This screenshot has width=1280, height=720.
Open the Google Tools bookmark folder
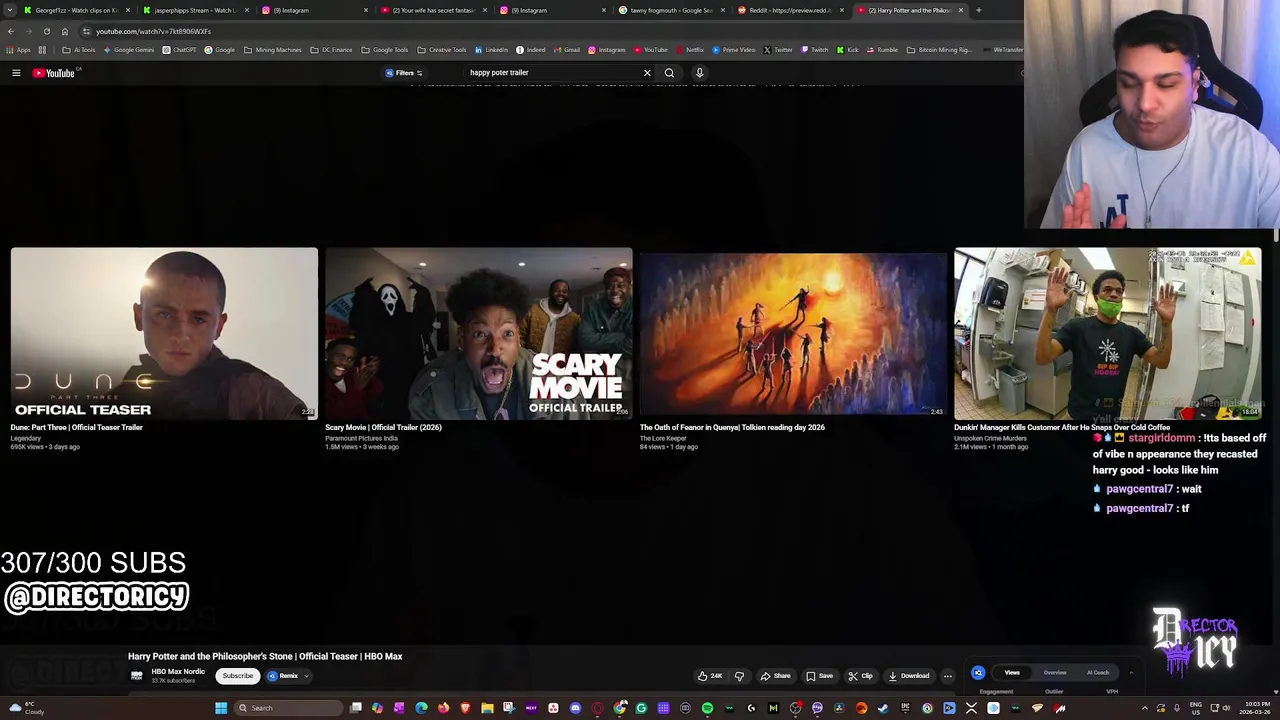[385, 50]
